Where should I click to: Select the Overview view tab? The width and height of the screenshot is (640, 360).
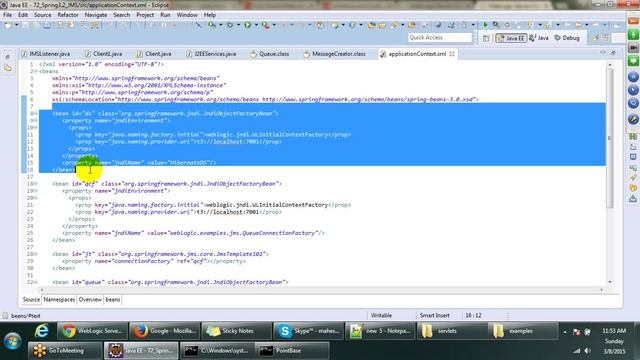pyautogui.click(x=90, y=300)
